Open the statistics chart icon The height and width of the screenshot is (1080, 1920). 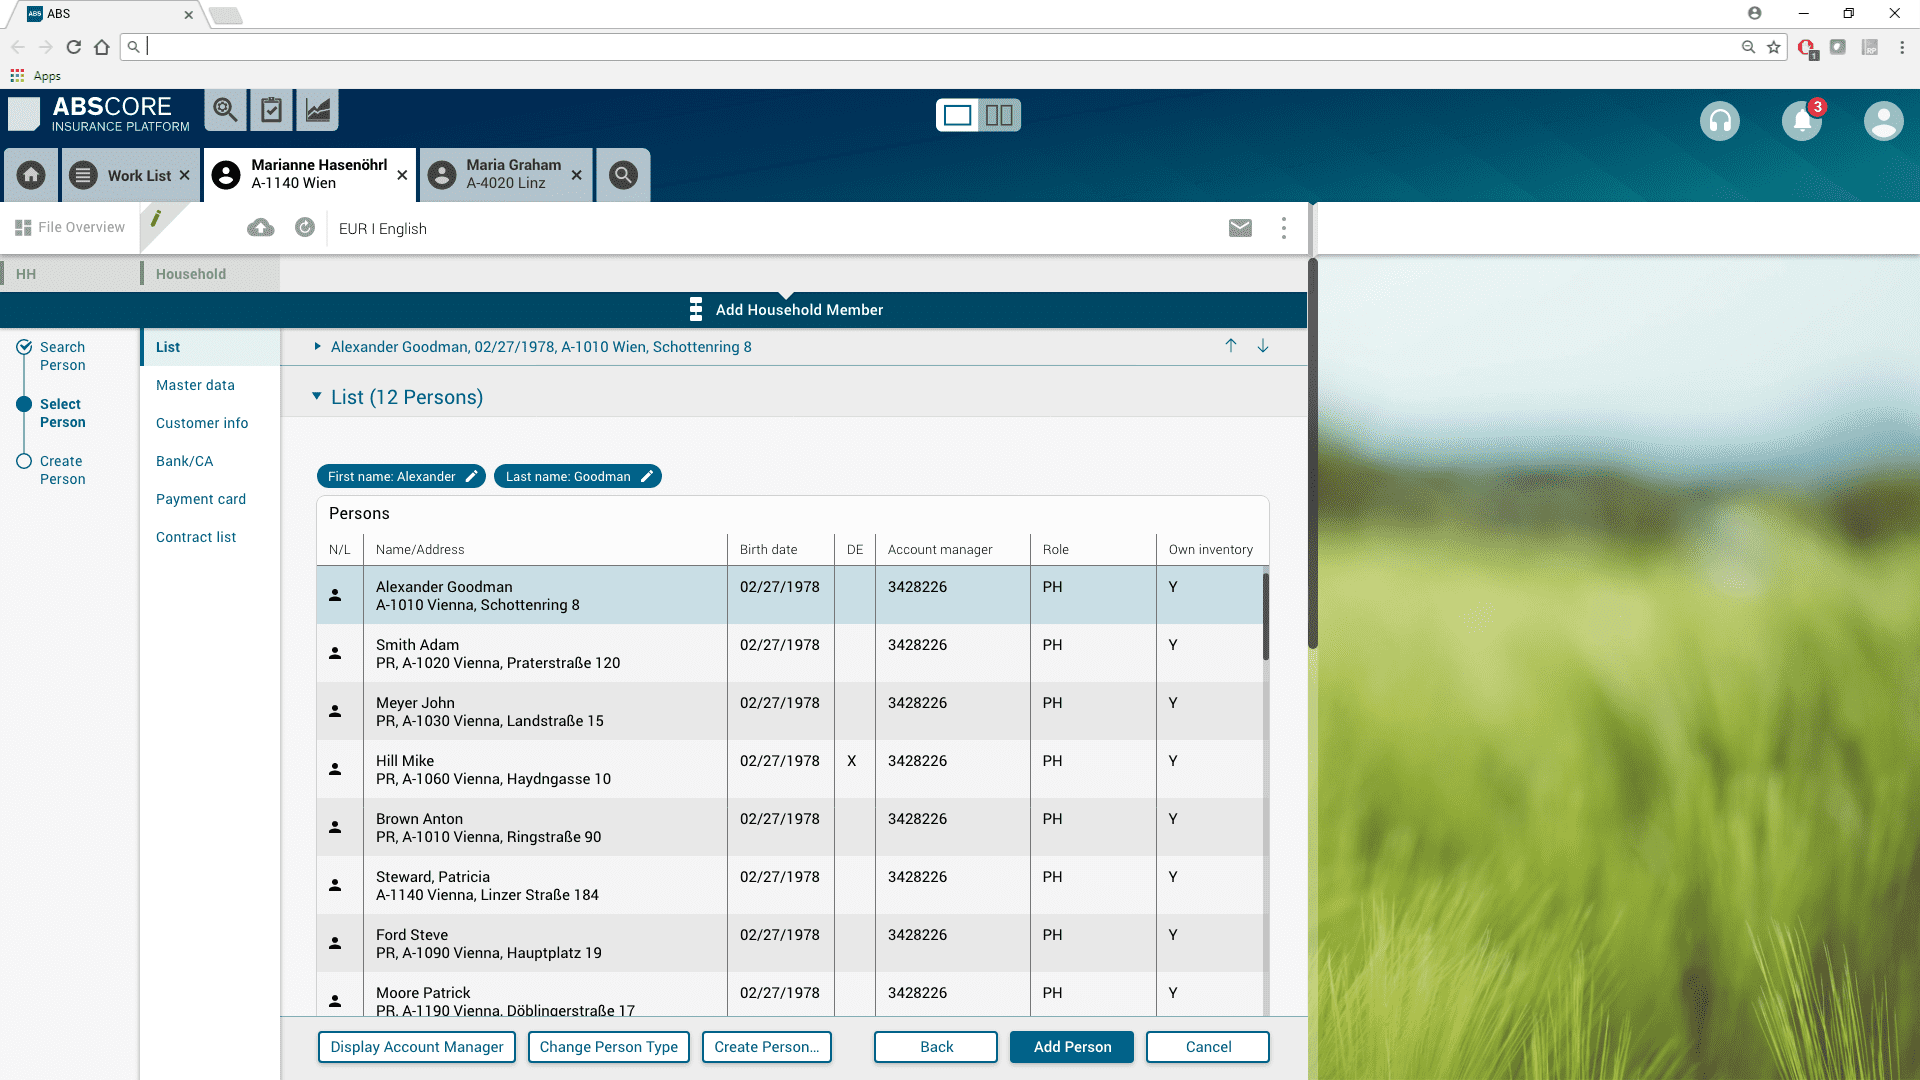point(317,110)
